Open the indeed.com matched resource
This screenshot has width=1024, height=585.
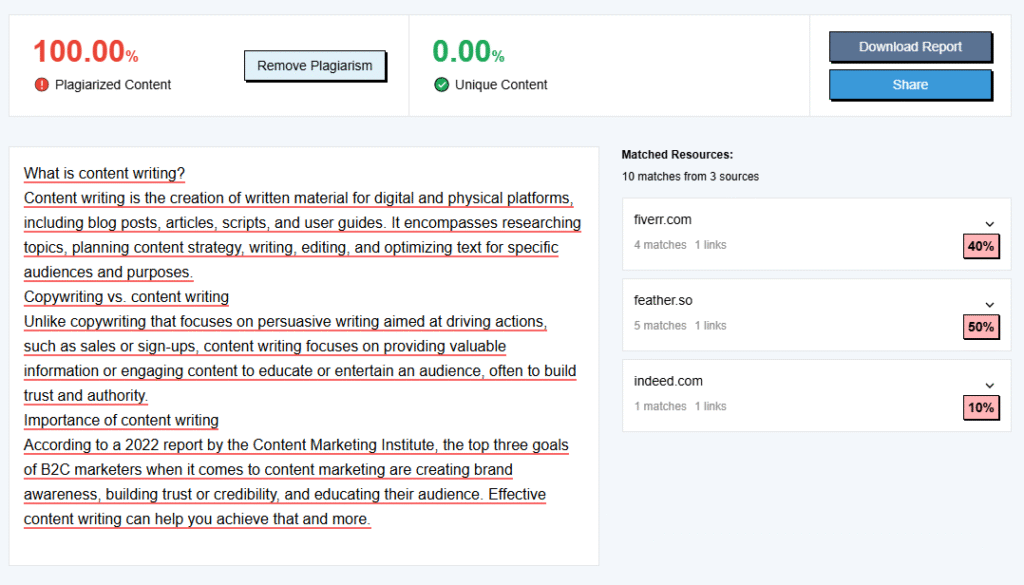(668, 381)
